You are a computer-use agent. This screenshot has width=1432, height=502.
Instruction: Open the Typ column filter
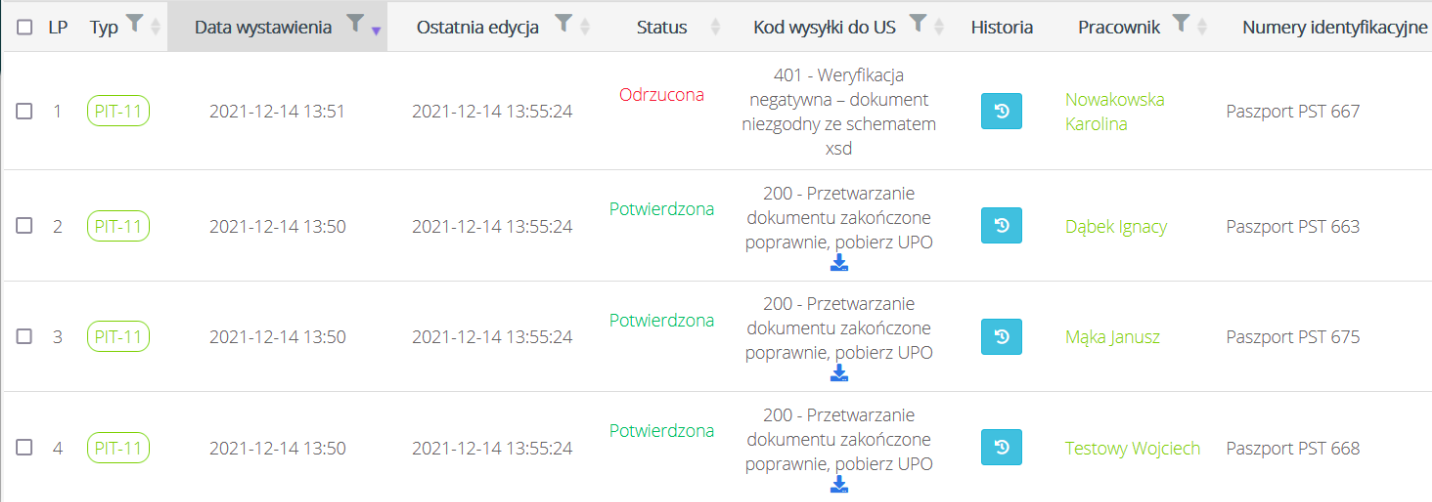(x=136, y=24)
